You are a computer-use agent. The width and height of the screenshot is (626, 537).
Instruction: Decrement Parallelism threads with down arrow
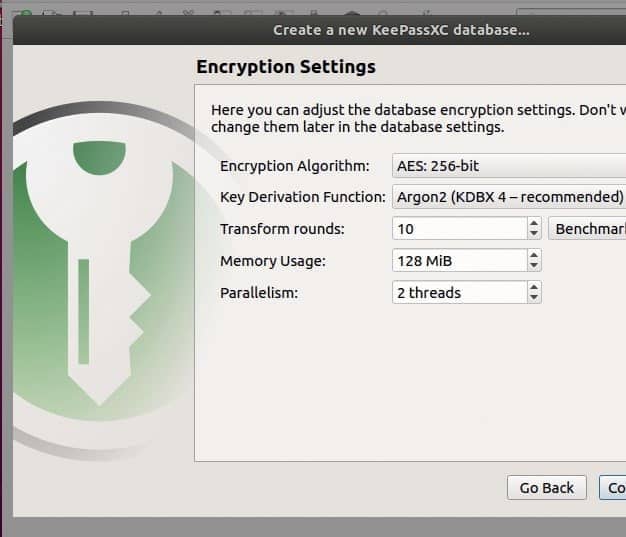click(534, 297)
